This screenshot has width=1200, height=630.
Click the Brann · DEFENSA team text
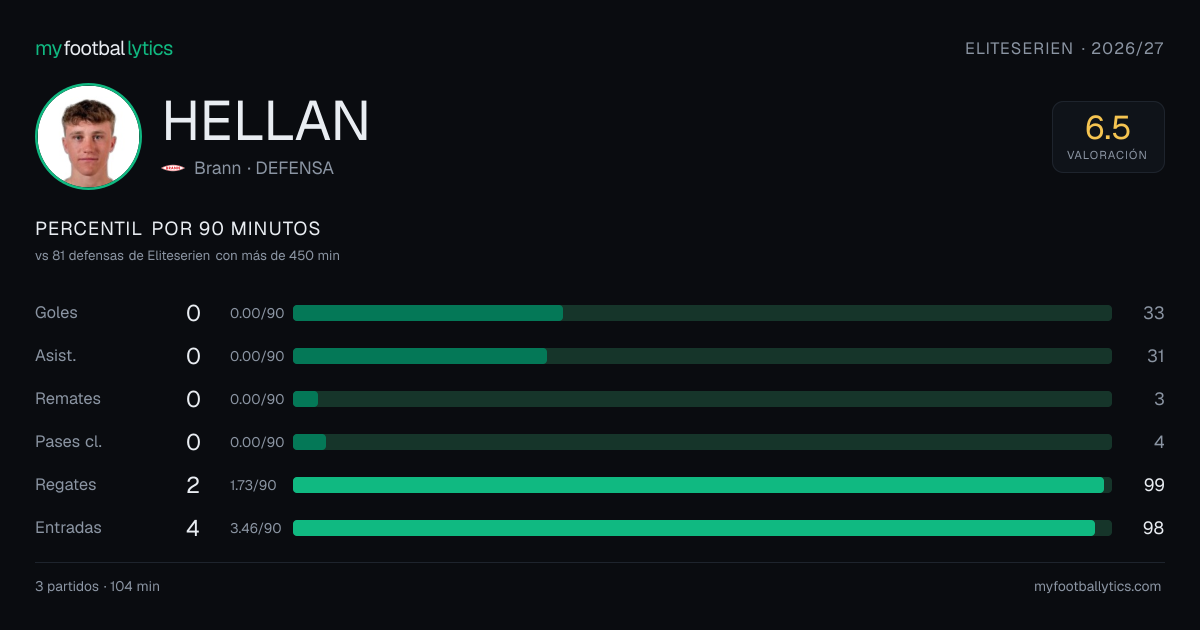coord(264,168)
